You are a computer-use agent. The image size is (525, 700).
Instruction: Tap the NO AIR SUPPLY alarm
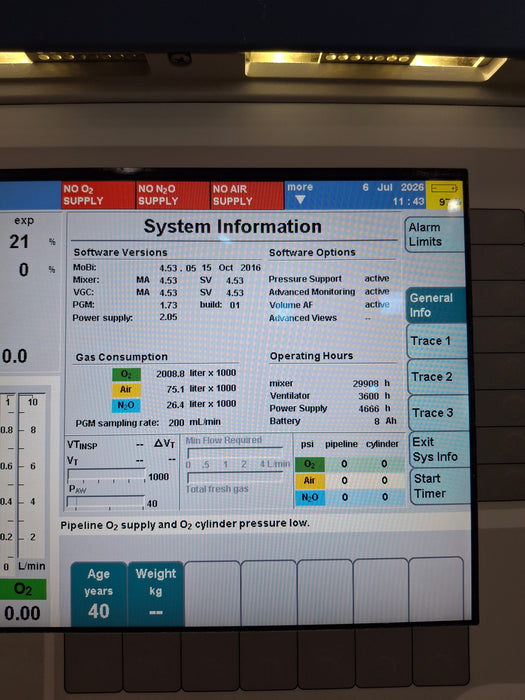(x=247, y=195)
